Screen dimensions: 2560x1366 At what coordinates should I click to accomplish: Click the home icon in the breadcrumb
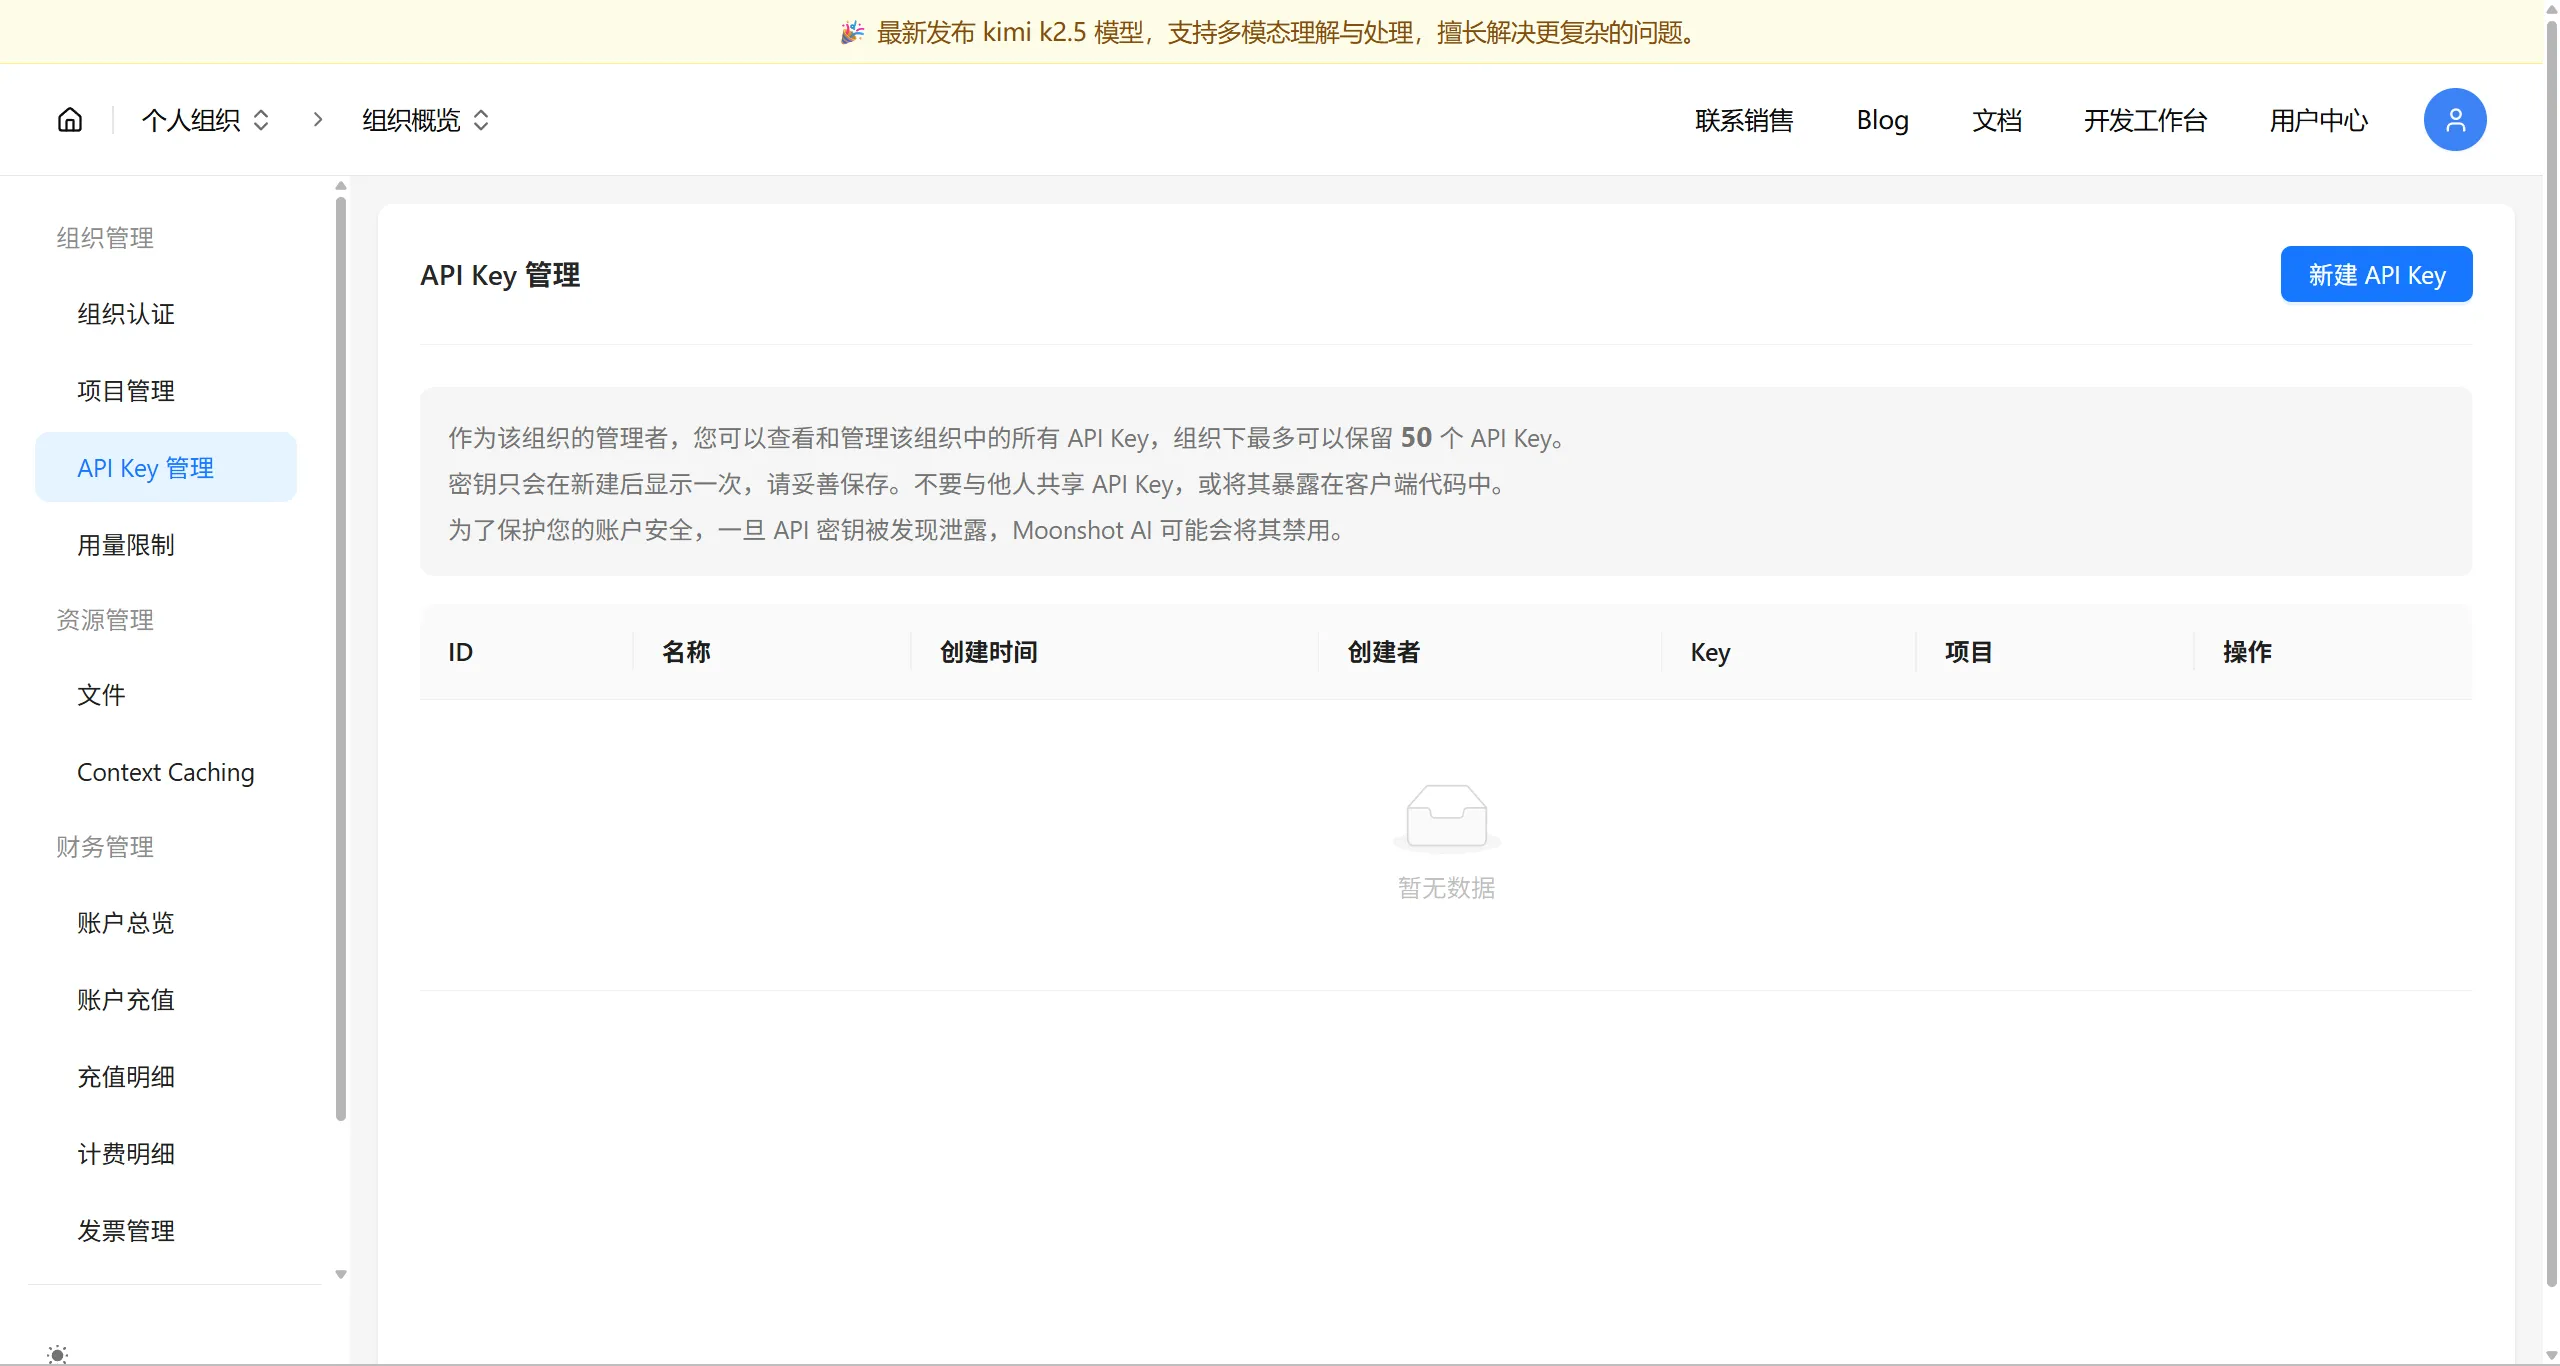(70, 120)
